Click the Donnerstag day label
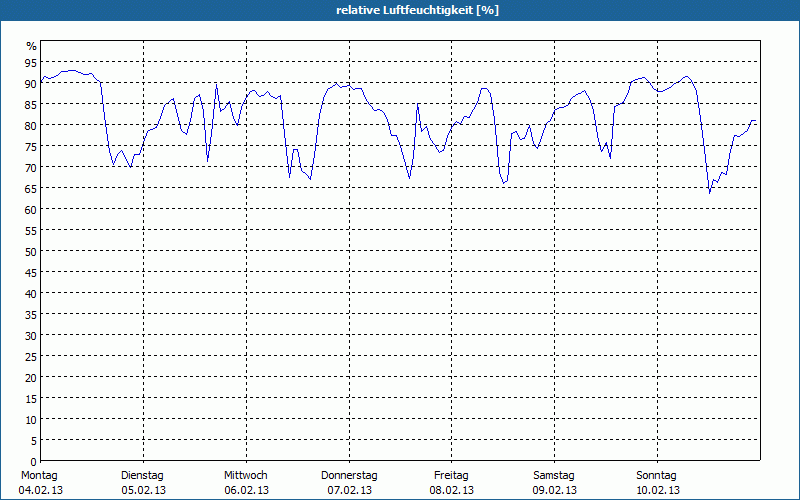Image resolution: width=800 pixels, height=500 pixels. (x=349, y=476)
